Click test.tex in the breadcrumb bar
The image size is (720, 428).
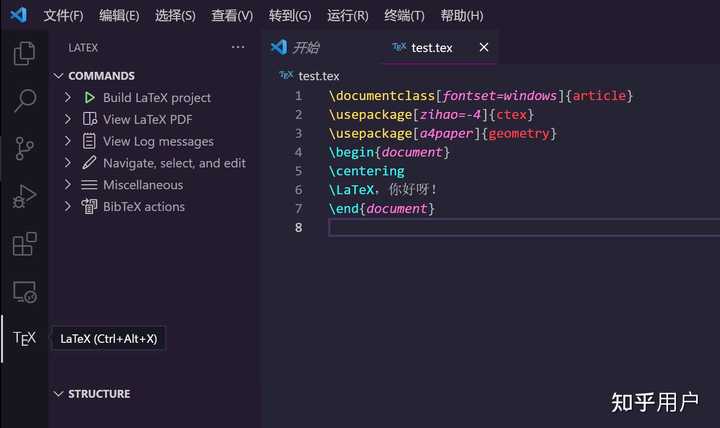pyautogui.click(x=319, y=76)
